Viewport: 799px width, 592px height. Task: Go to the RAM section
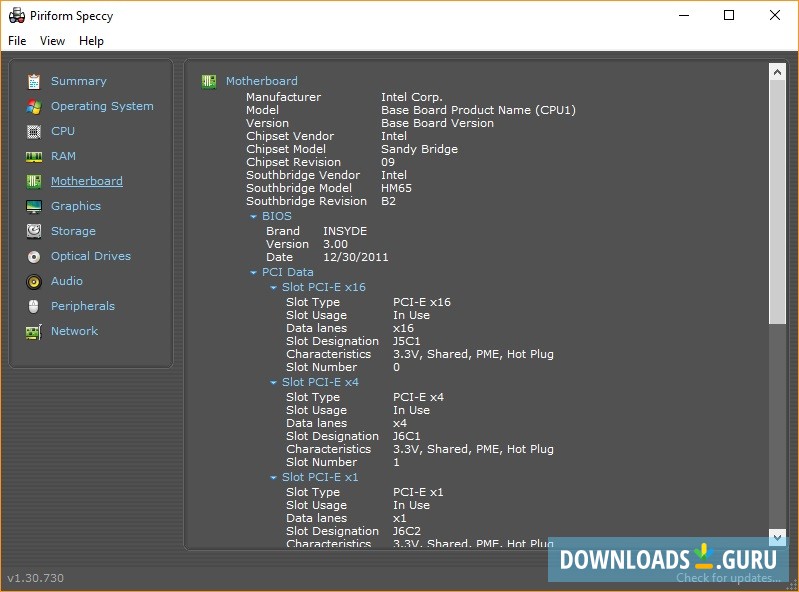click(63, 156)
